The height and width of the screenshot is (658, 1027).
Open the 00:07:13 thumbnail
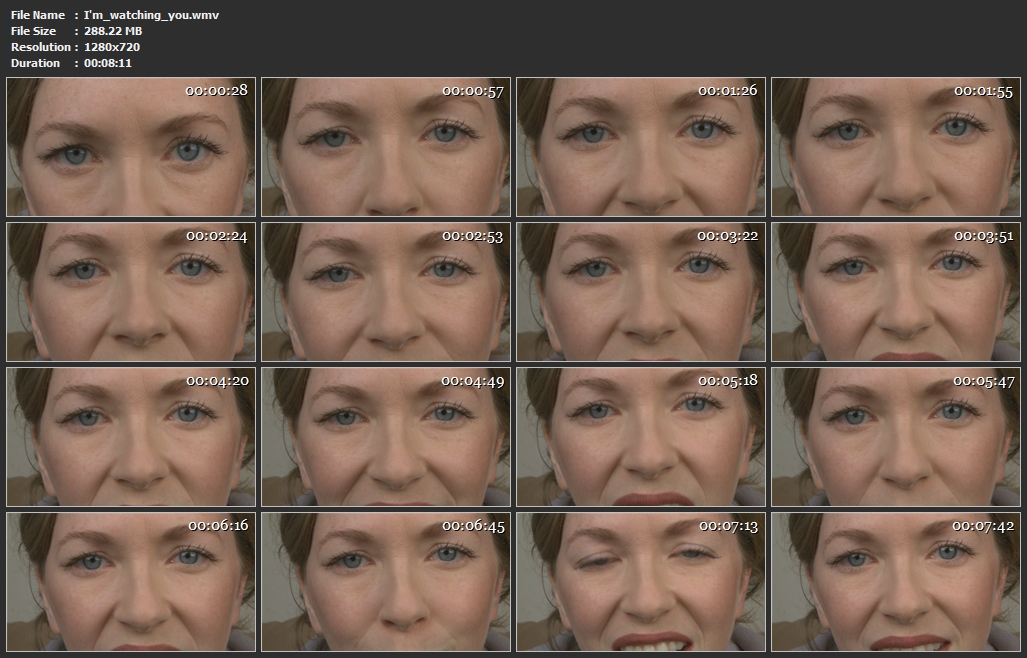[641, 582]
